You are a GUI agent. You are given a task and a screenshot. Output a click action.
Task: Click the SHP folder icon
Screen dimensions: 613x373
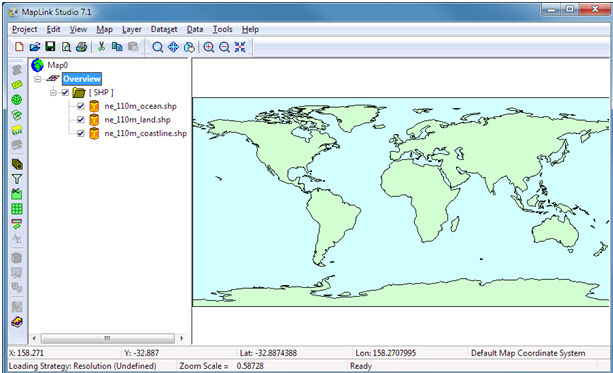pyautogui.click(x=79, y=93)
